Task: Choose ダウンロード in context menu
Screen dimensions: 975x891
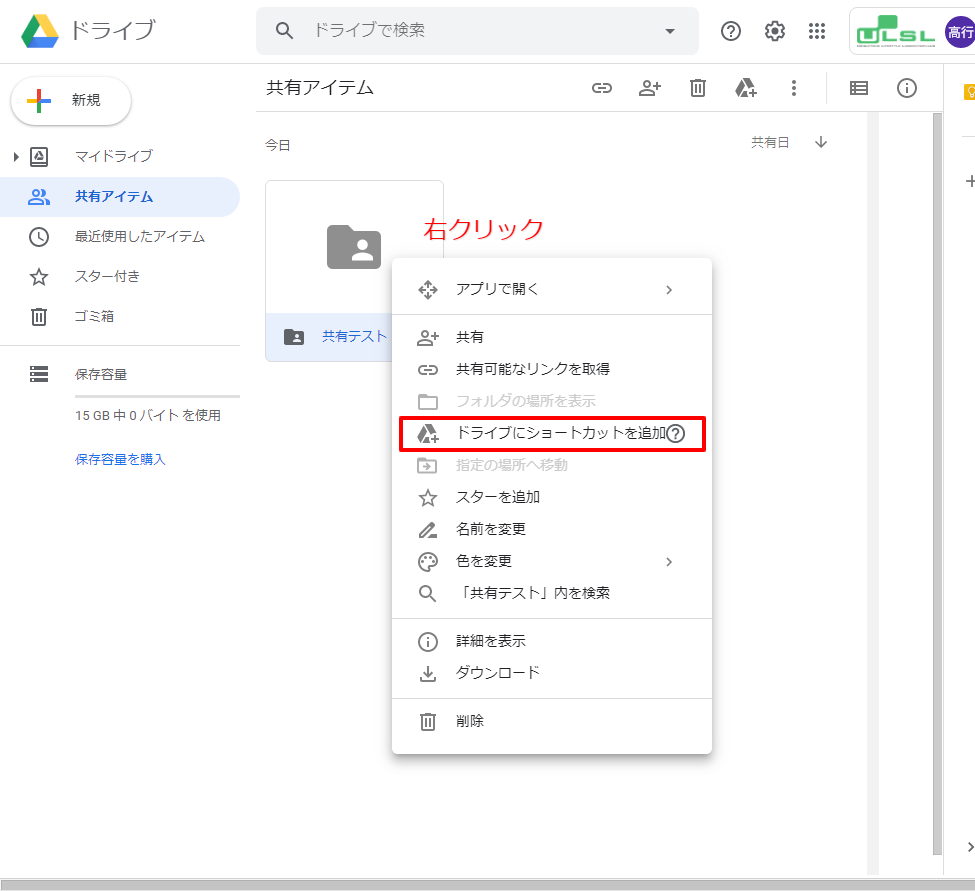Action: click(x=552, y=673)
